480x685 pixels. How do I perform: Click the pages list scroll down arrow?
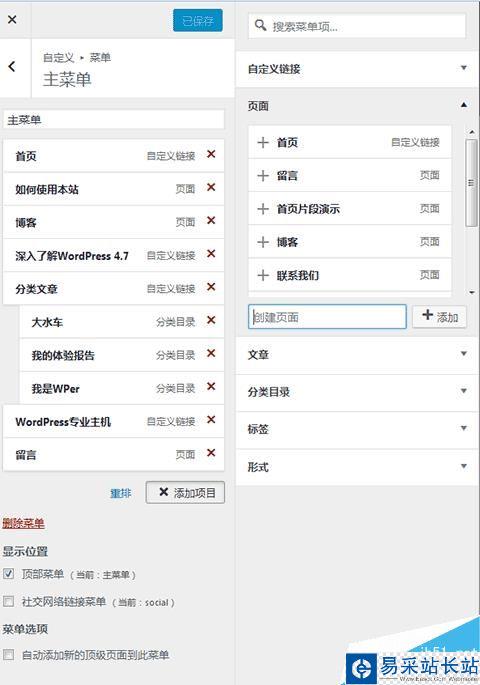coord(471,292)
